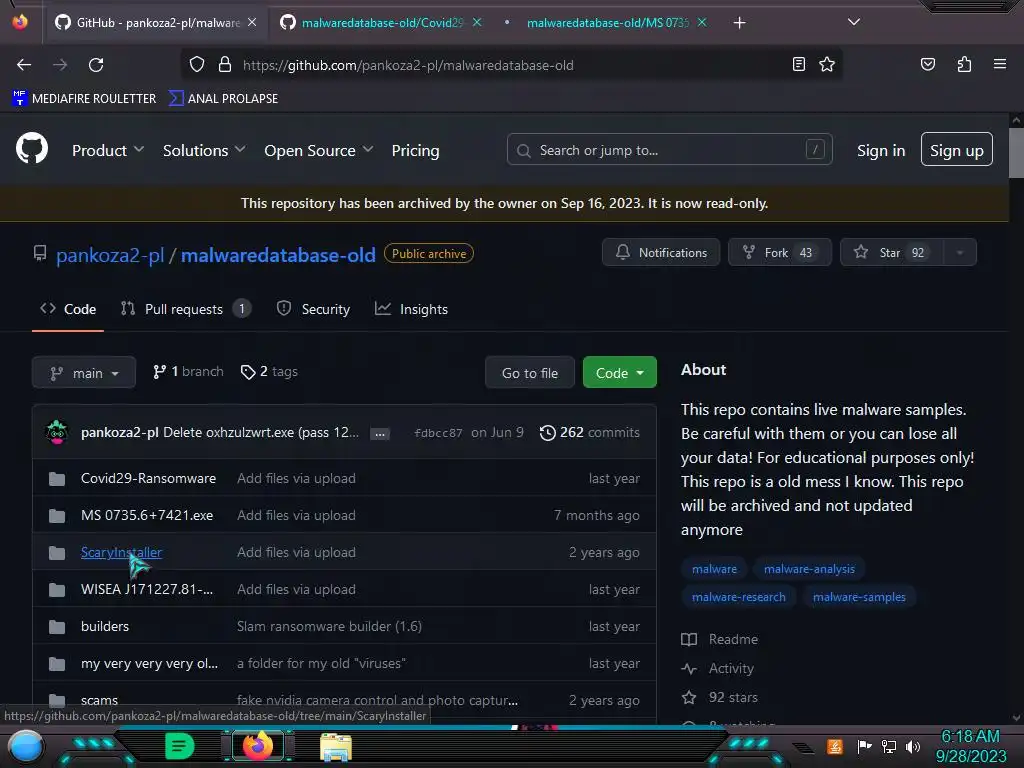This screenshot has width=1024, height=768.
Task: Open the second bookmark toolbar item
Action: 223,99
